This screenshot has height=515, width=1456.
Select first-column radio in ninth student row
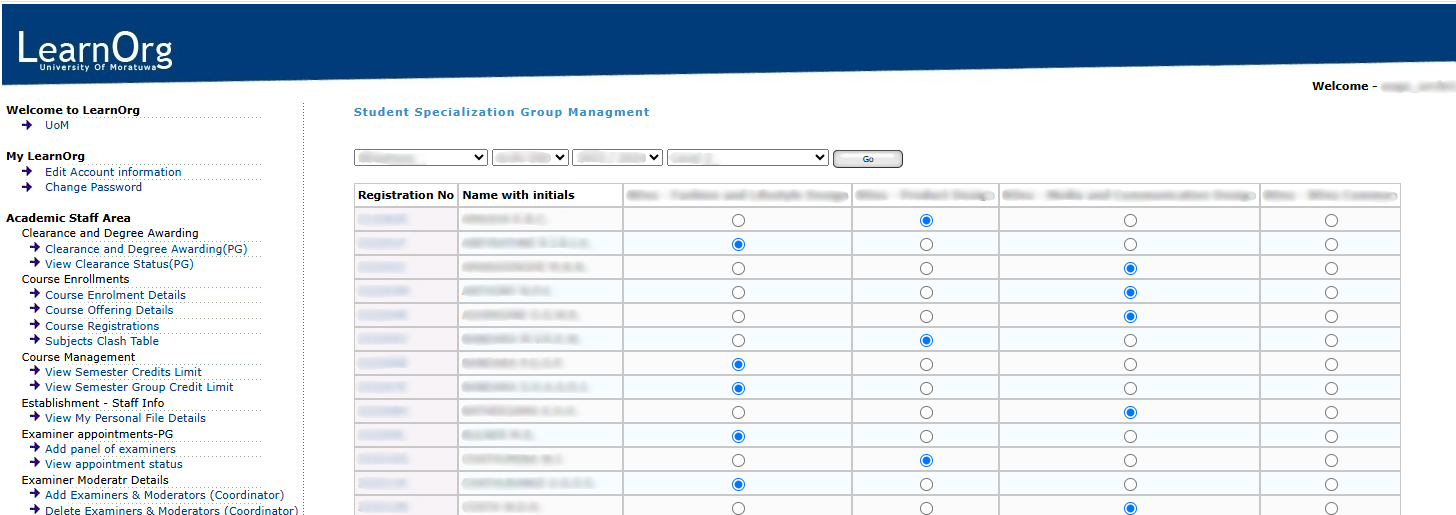pyautogui.click(x=738, y=412)
